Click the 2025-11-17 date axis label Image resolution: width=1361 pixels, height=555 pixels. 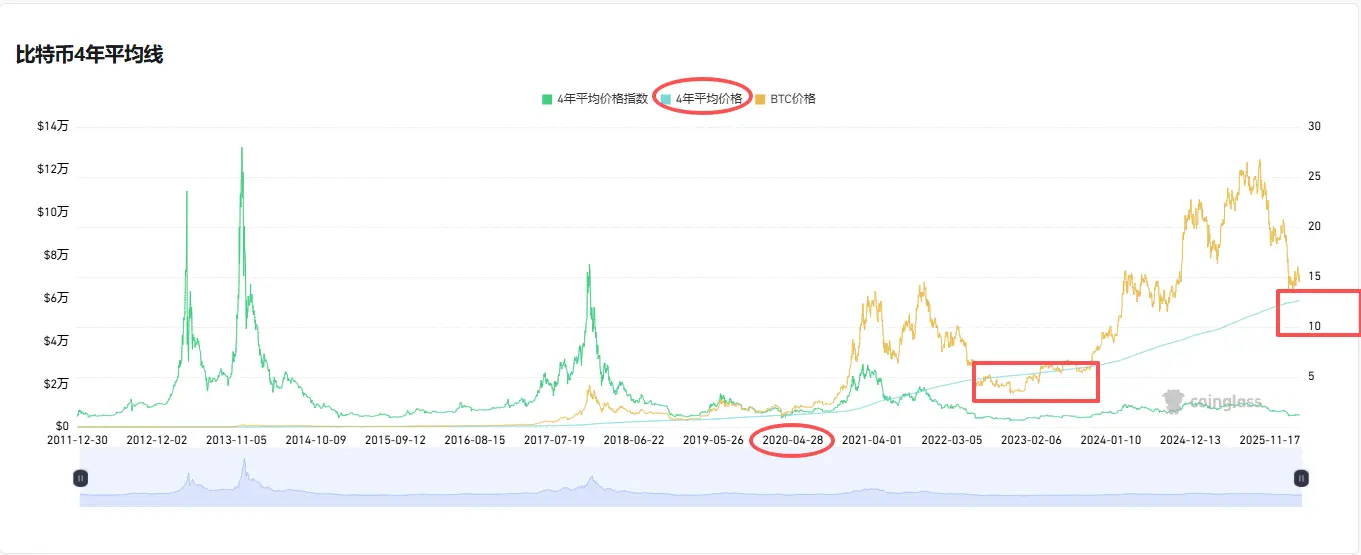[1270, 439]
